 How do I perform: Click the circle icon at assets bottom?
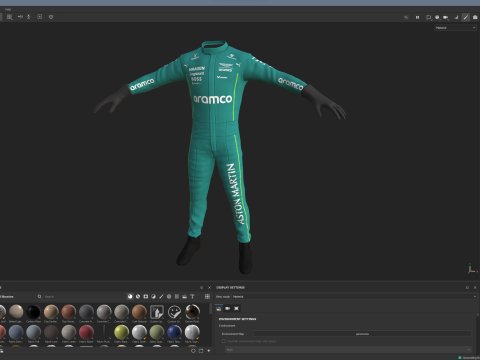[x=193, y=351]
